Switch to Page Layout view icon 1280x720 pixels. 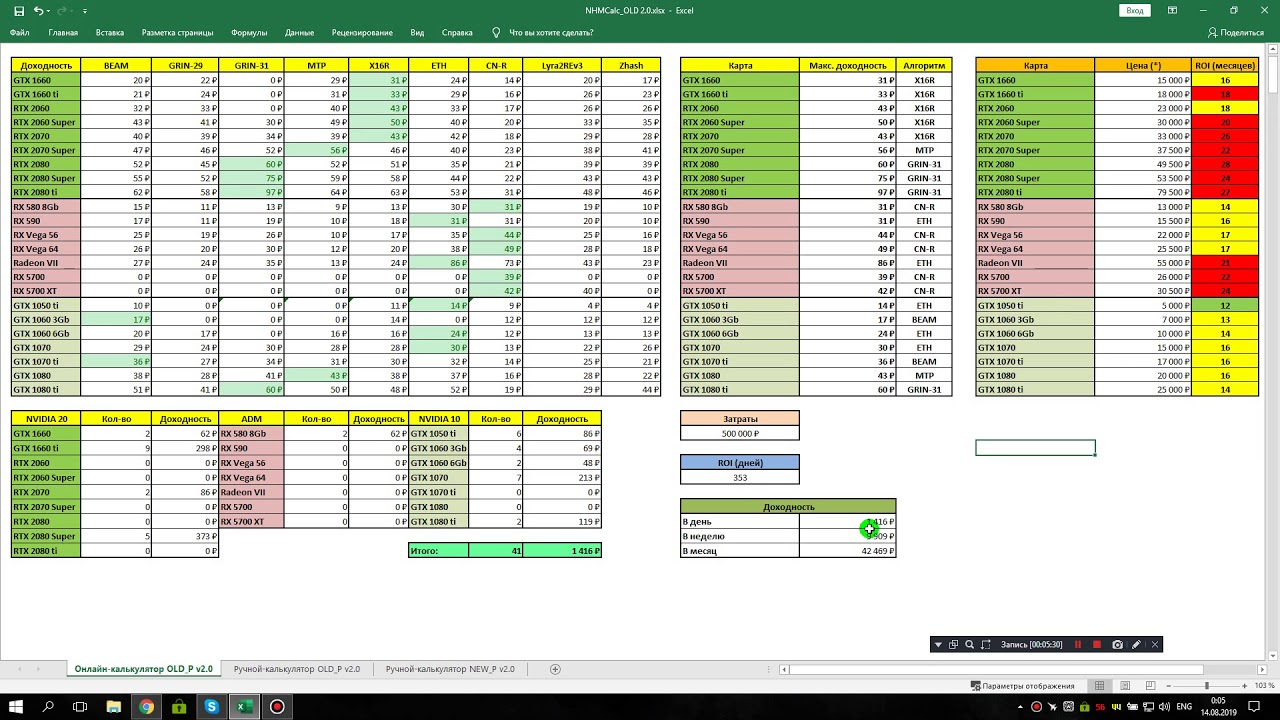click(1126, 686)
